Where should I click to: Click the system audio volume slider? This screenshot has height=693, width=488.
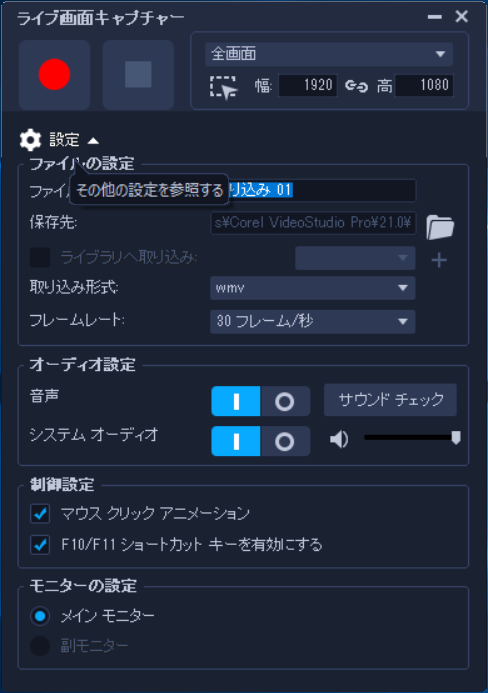click(412, 438)
